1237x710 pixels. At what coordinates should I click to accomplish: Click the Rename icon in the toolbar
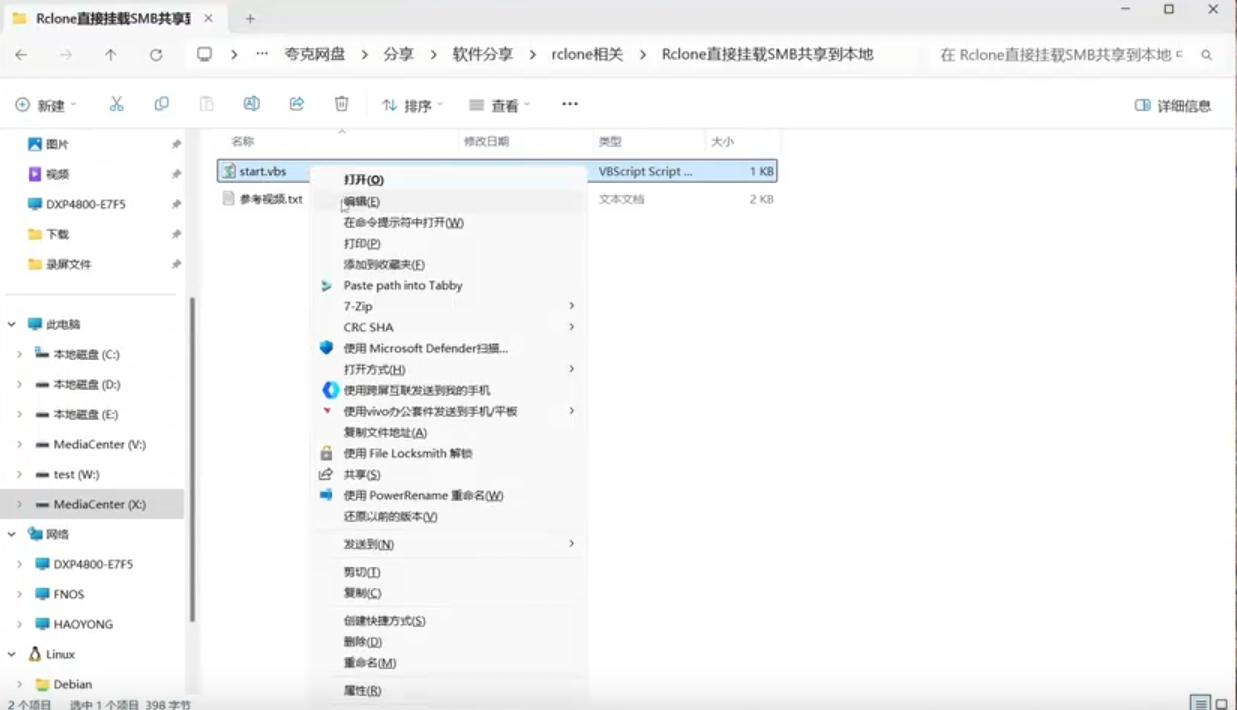[x=251, y=103]
